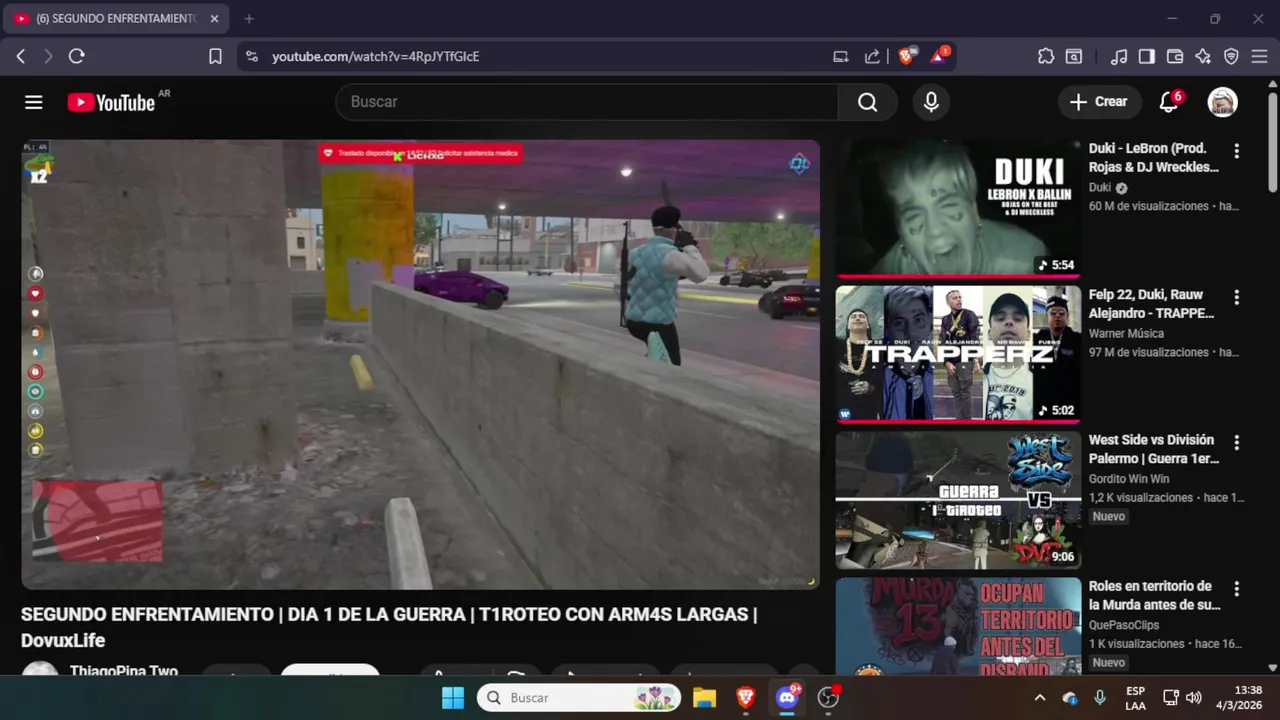Image resolution: width=1280 pixels, height=720 pixels.
Task: Open Brave Shields lion icon
Action: click(x=906, y=56)
